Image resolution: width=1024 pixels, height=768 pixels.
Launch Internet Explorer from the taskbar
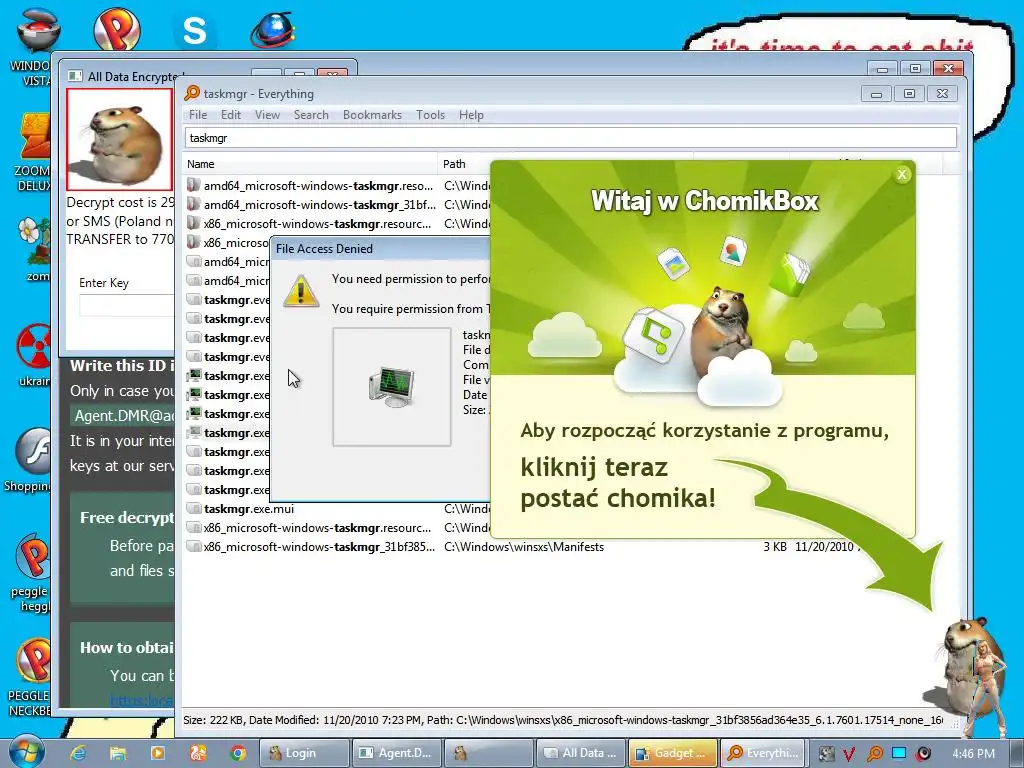[78, 753]
